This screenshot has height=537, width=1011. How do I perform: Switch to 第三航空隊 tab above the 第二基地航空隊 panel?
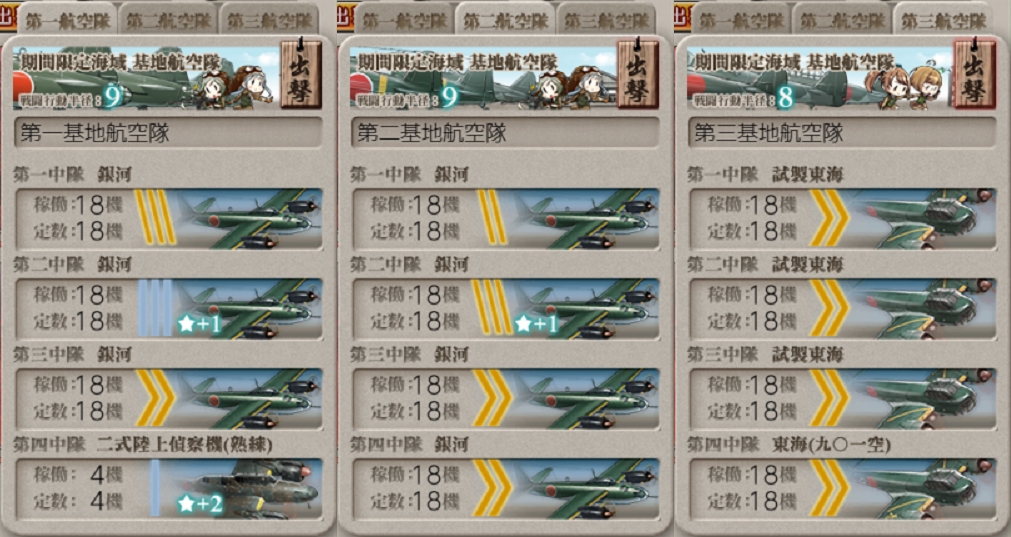607,20
